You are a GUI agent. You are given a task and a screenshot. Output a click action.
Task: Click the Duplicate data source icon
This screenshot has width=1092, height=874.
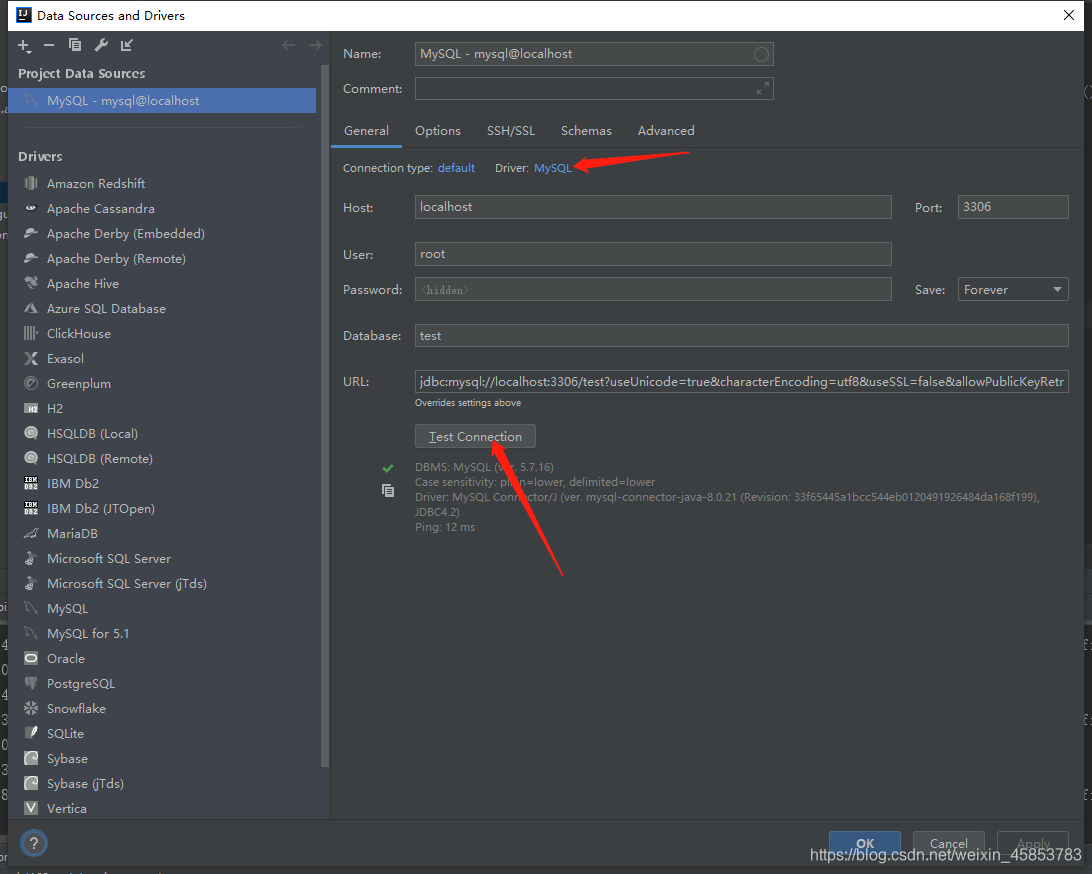click(75, 45)
